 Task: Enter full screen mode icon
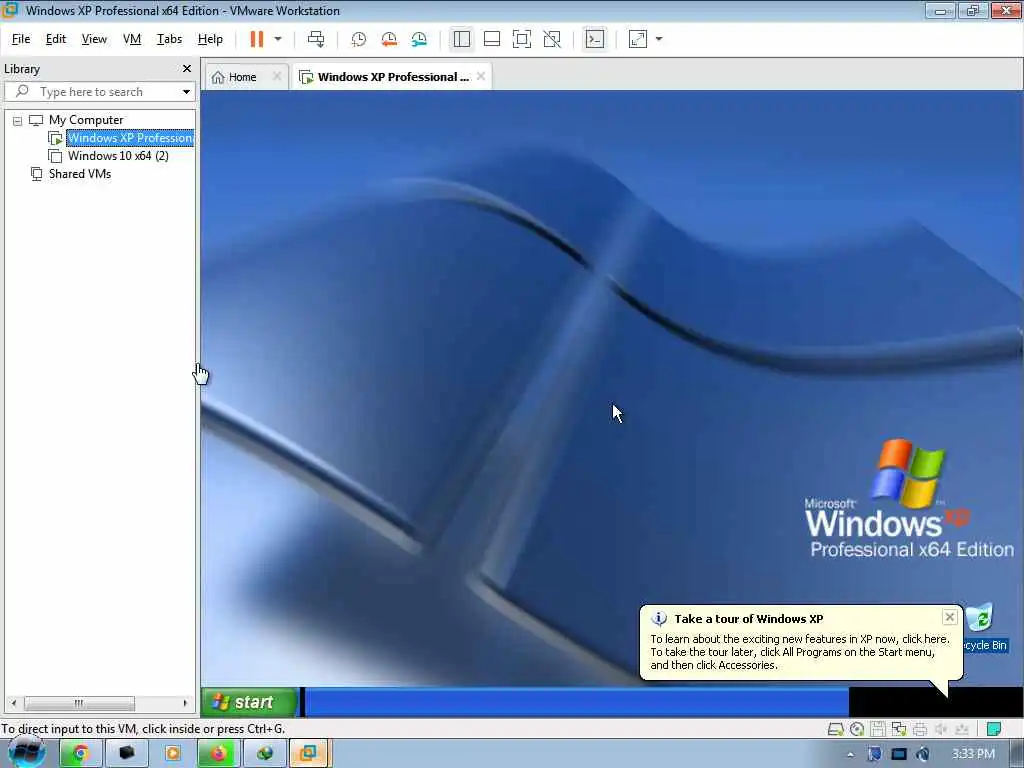pos(522,39)
